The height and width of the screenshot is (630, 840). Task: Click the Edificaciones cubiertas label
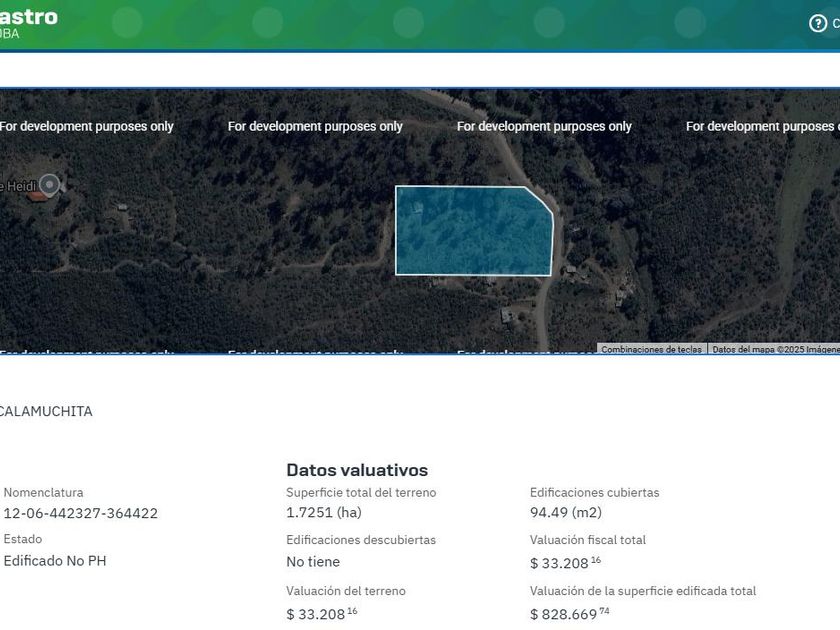coord(594,492)
